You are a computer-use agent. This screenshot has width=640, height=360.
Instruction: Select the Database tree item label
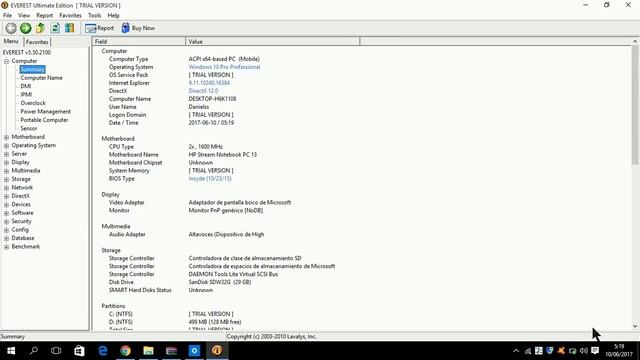23,238
